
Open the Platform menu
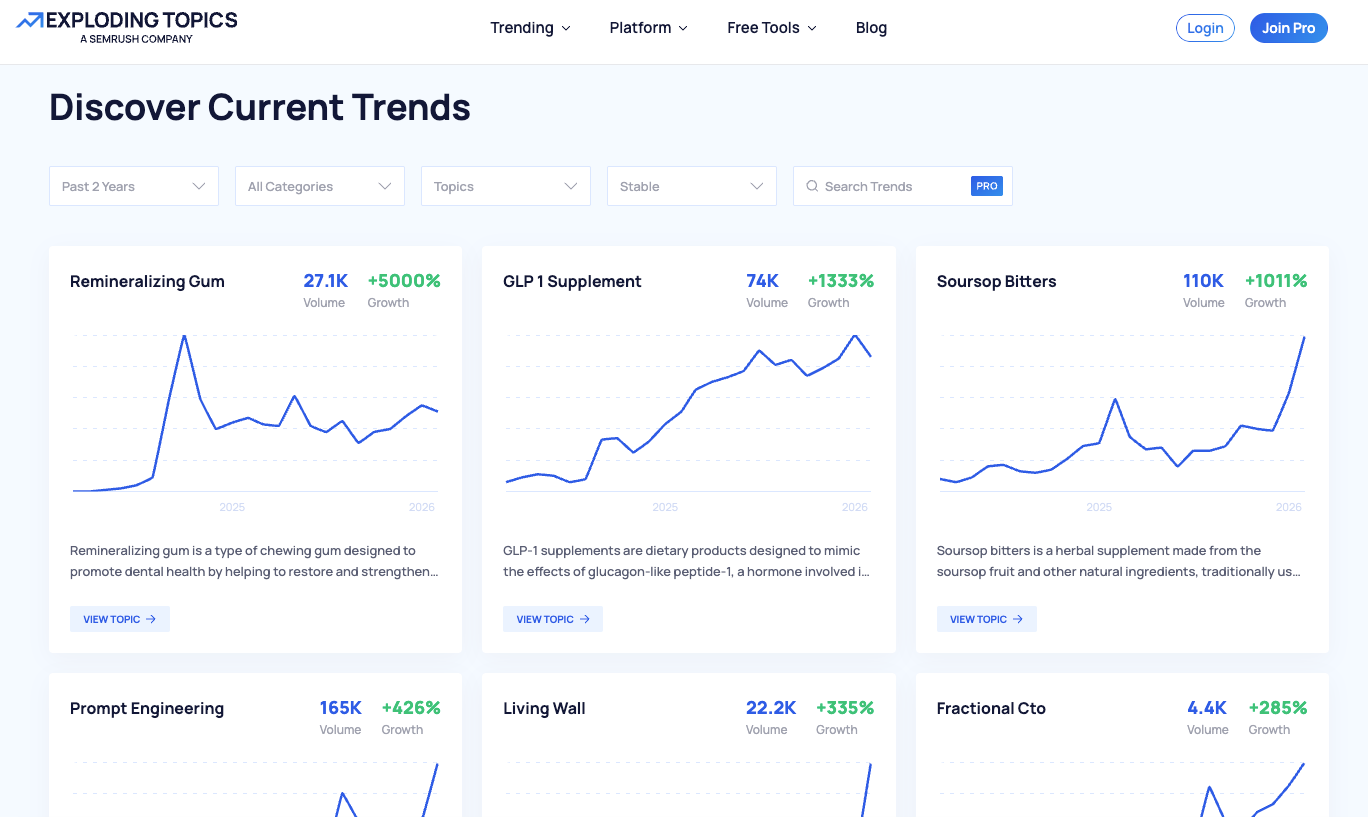(x=648, y=28)
